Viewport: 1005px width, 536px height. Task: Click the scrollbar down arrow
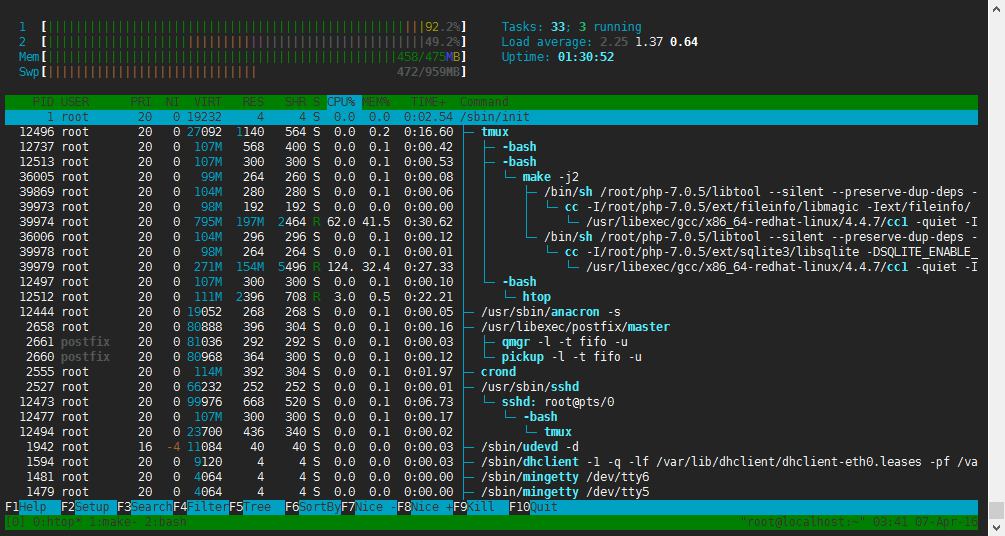[x=996, y=529]
